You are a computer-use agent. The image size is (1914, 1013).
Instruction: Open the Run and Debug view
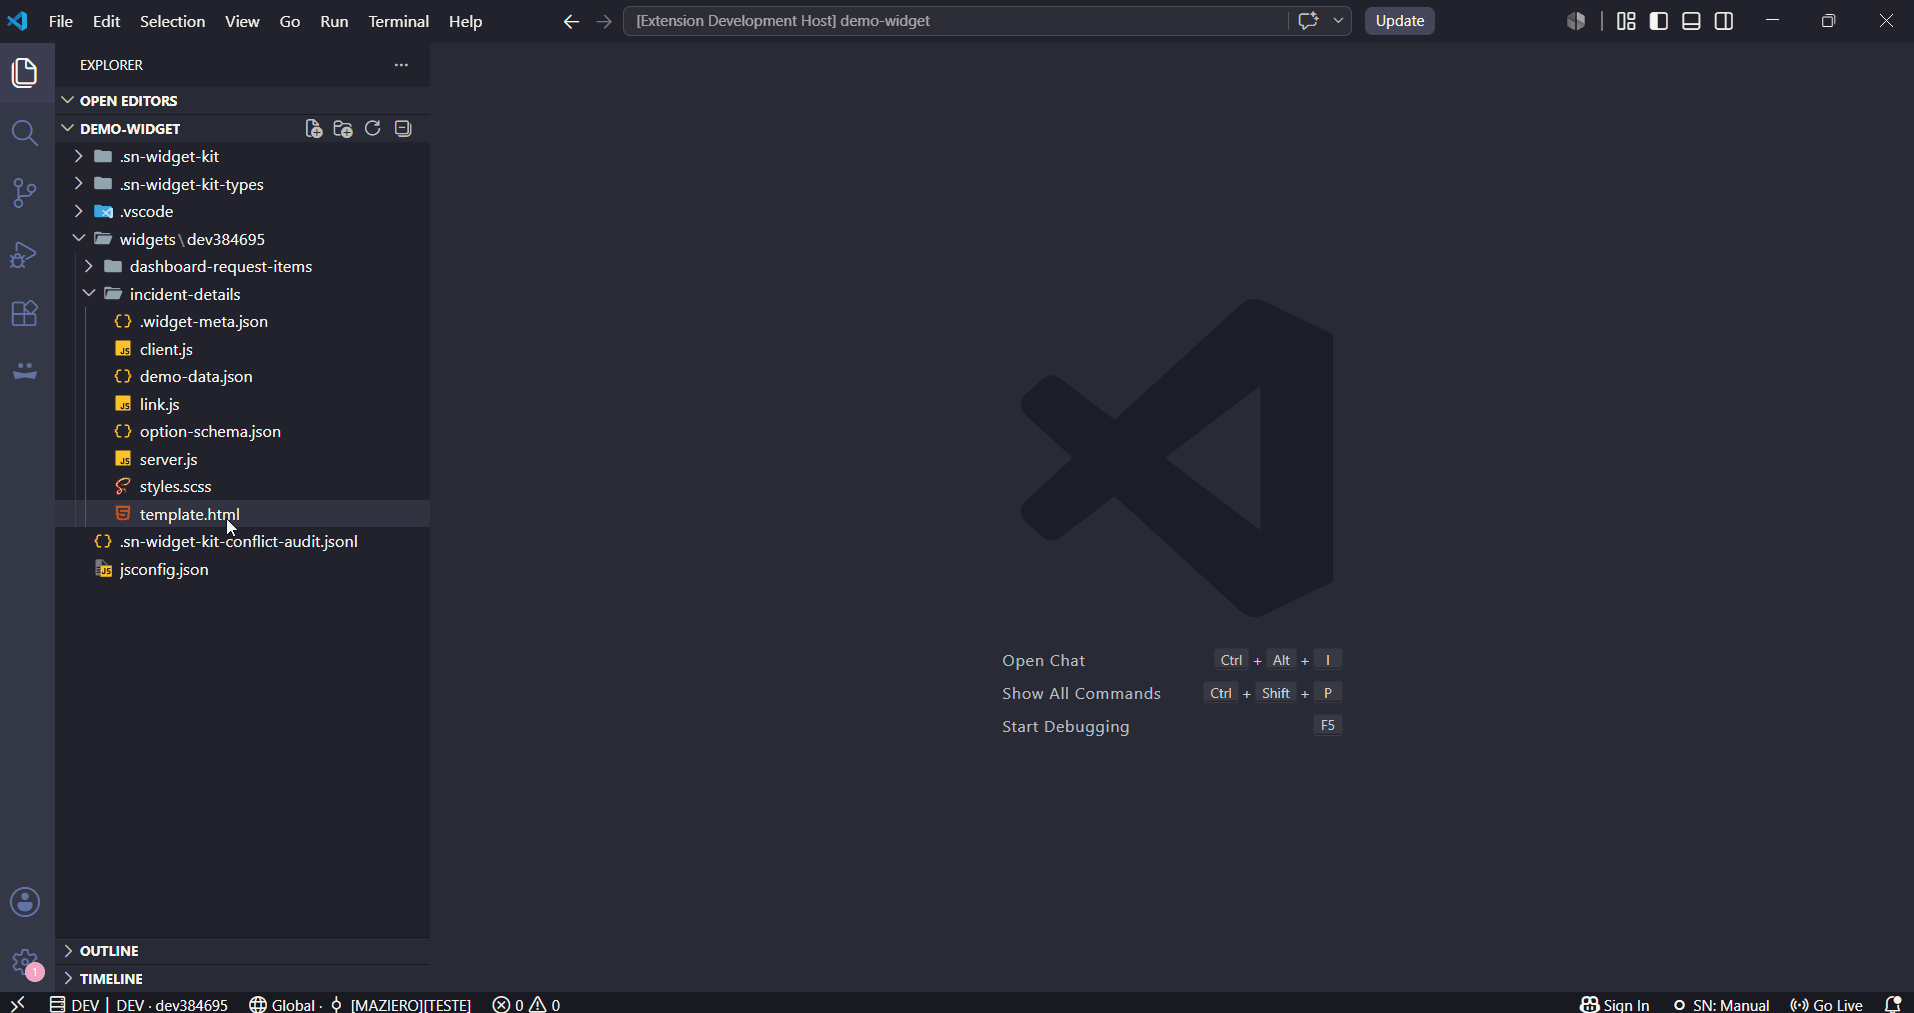pos(25,254)
